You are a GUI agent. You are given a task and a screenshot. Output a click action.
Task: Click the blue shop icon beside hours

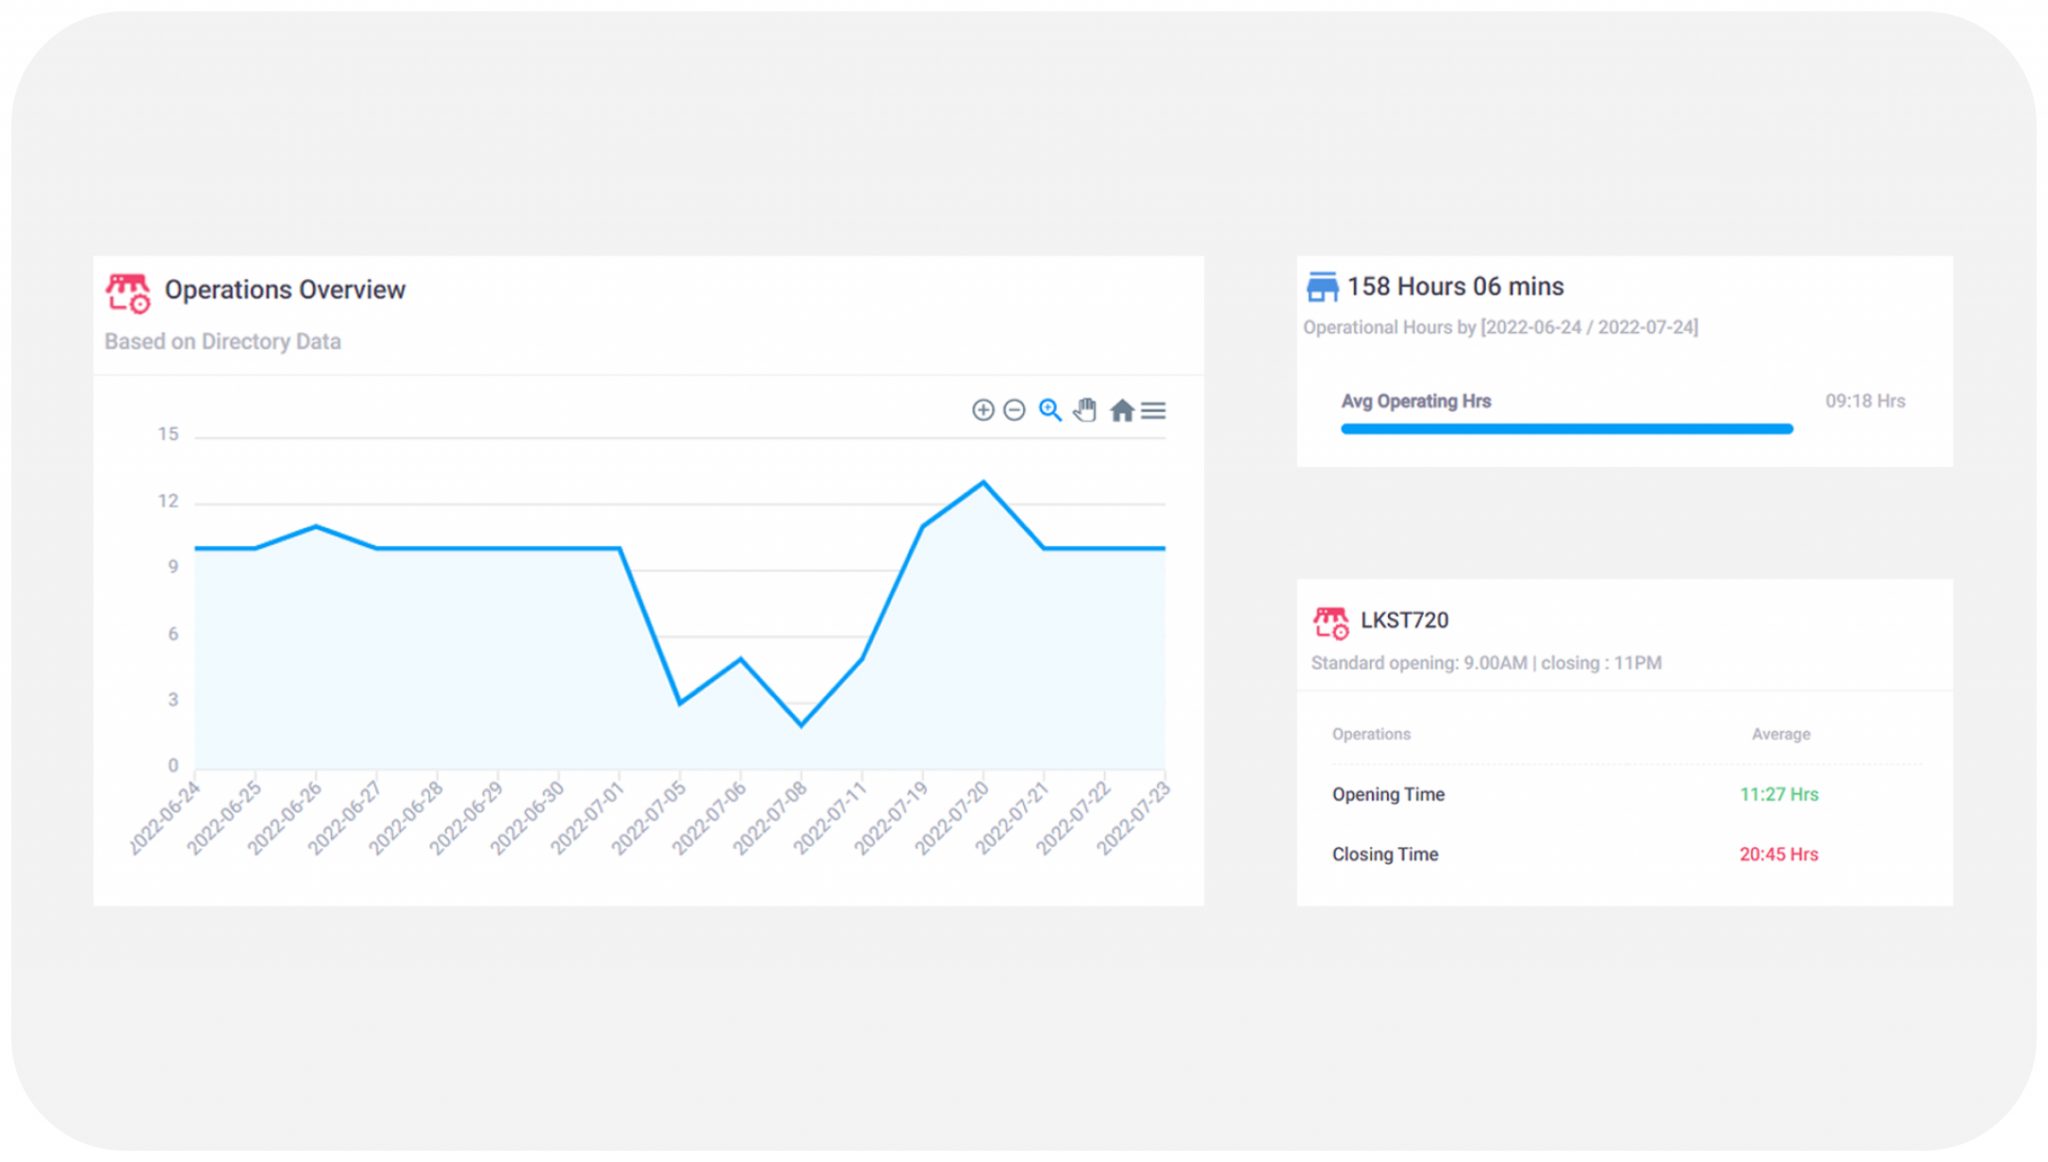[x=1322, y=287]
